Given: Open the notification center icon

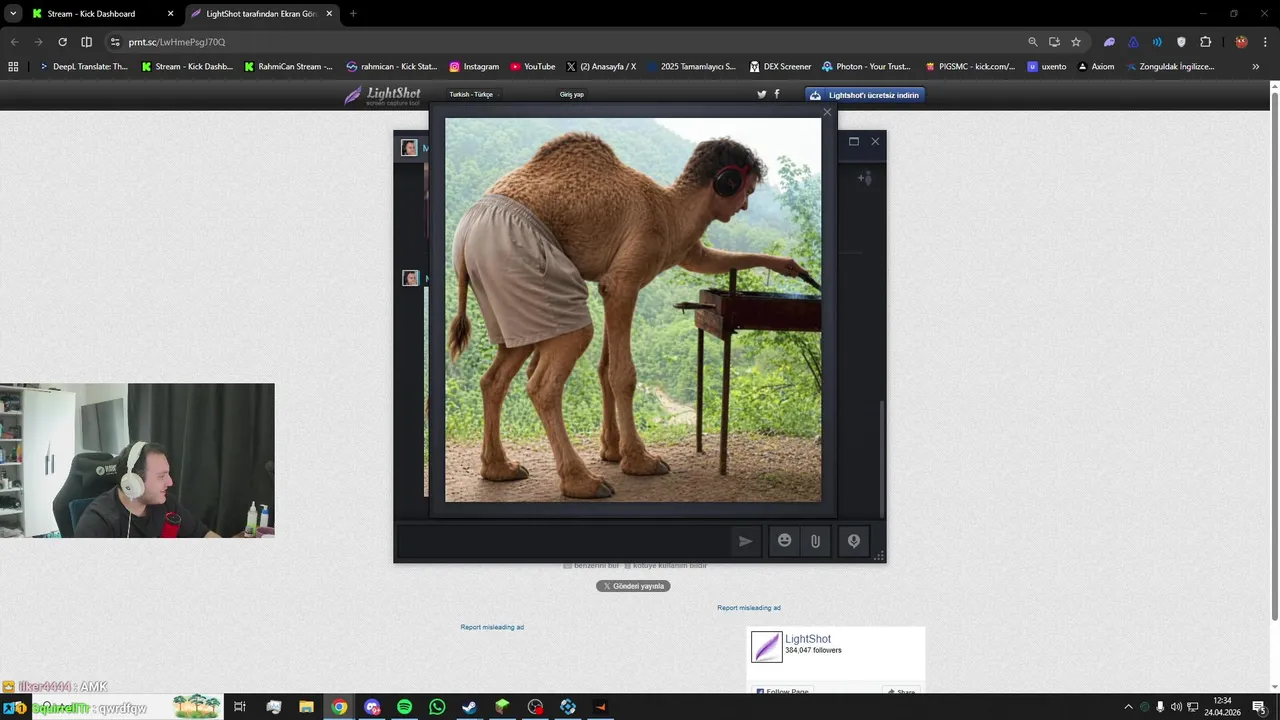Looking at the screenshot, I should pyautogui.click(x=1259, y=707).
